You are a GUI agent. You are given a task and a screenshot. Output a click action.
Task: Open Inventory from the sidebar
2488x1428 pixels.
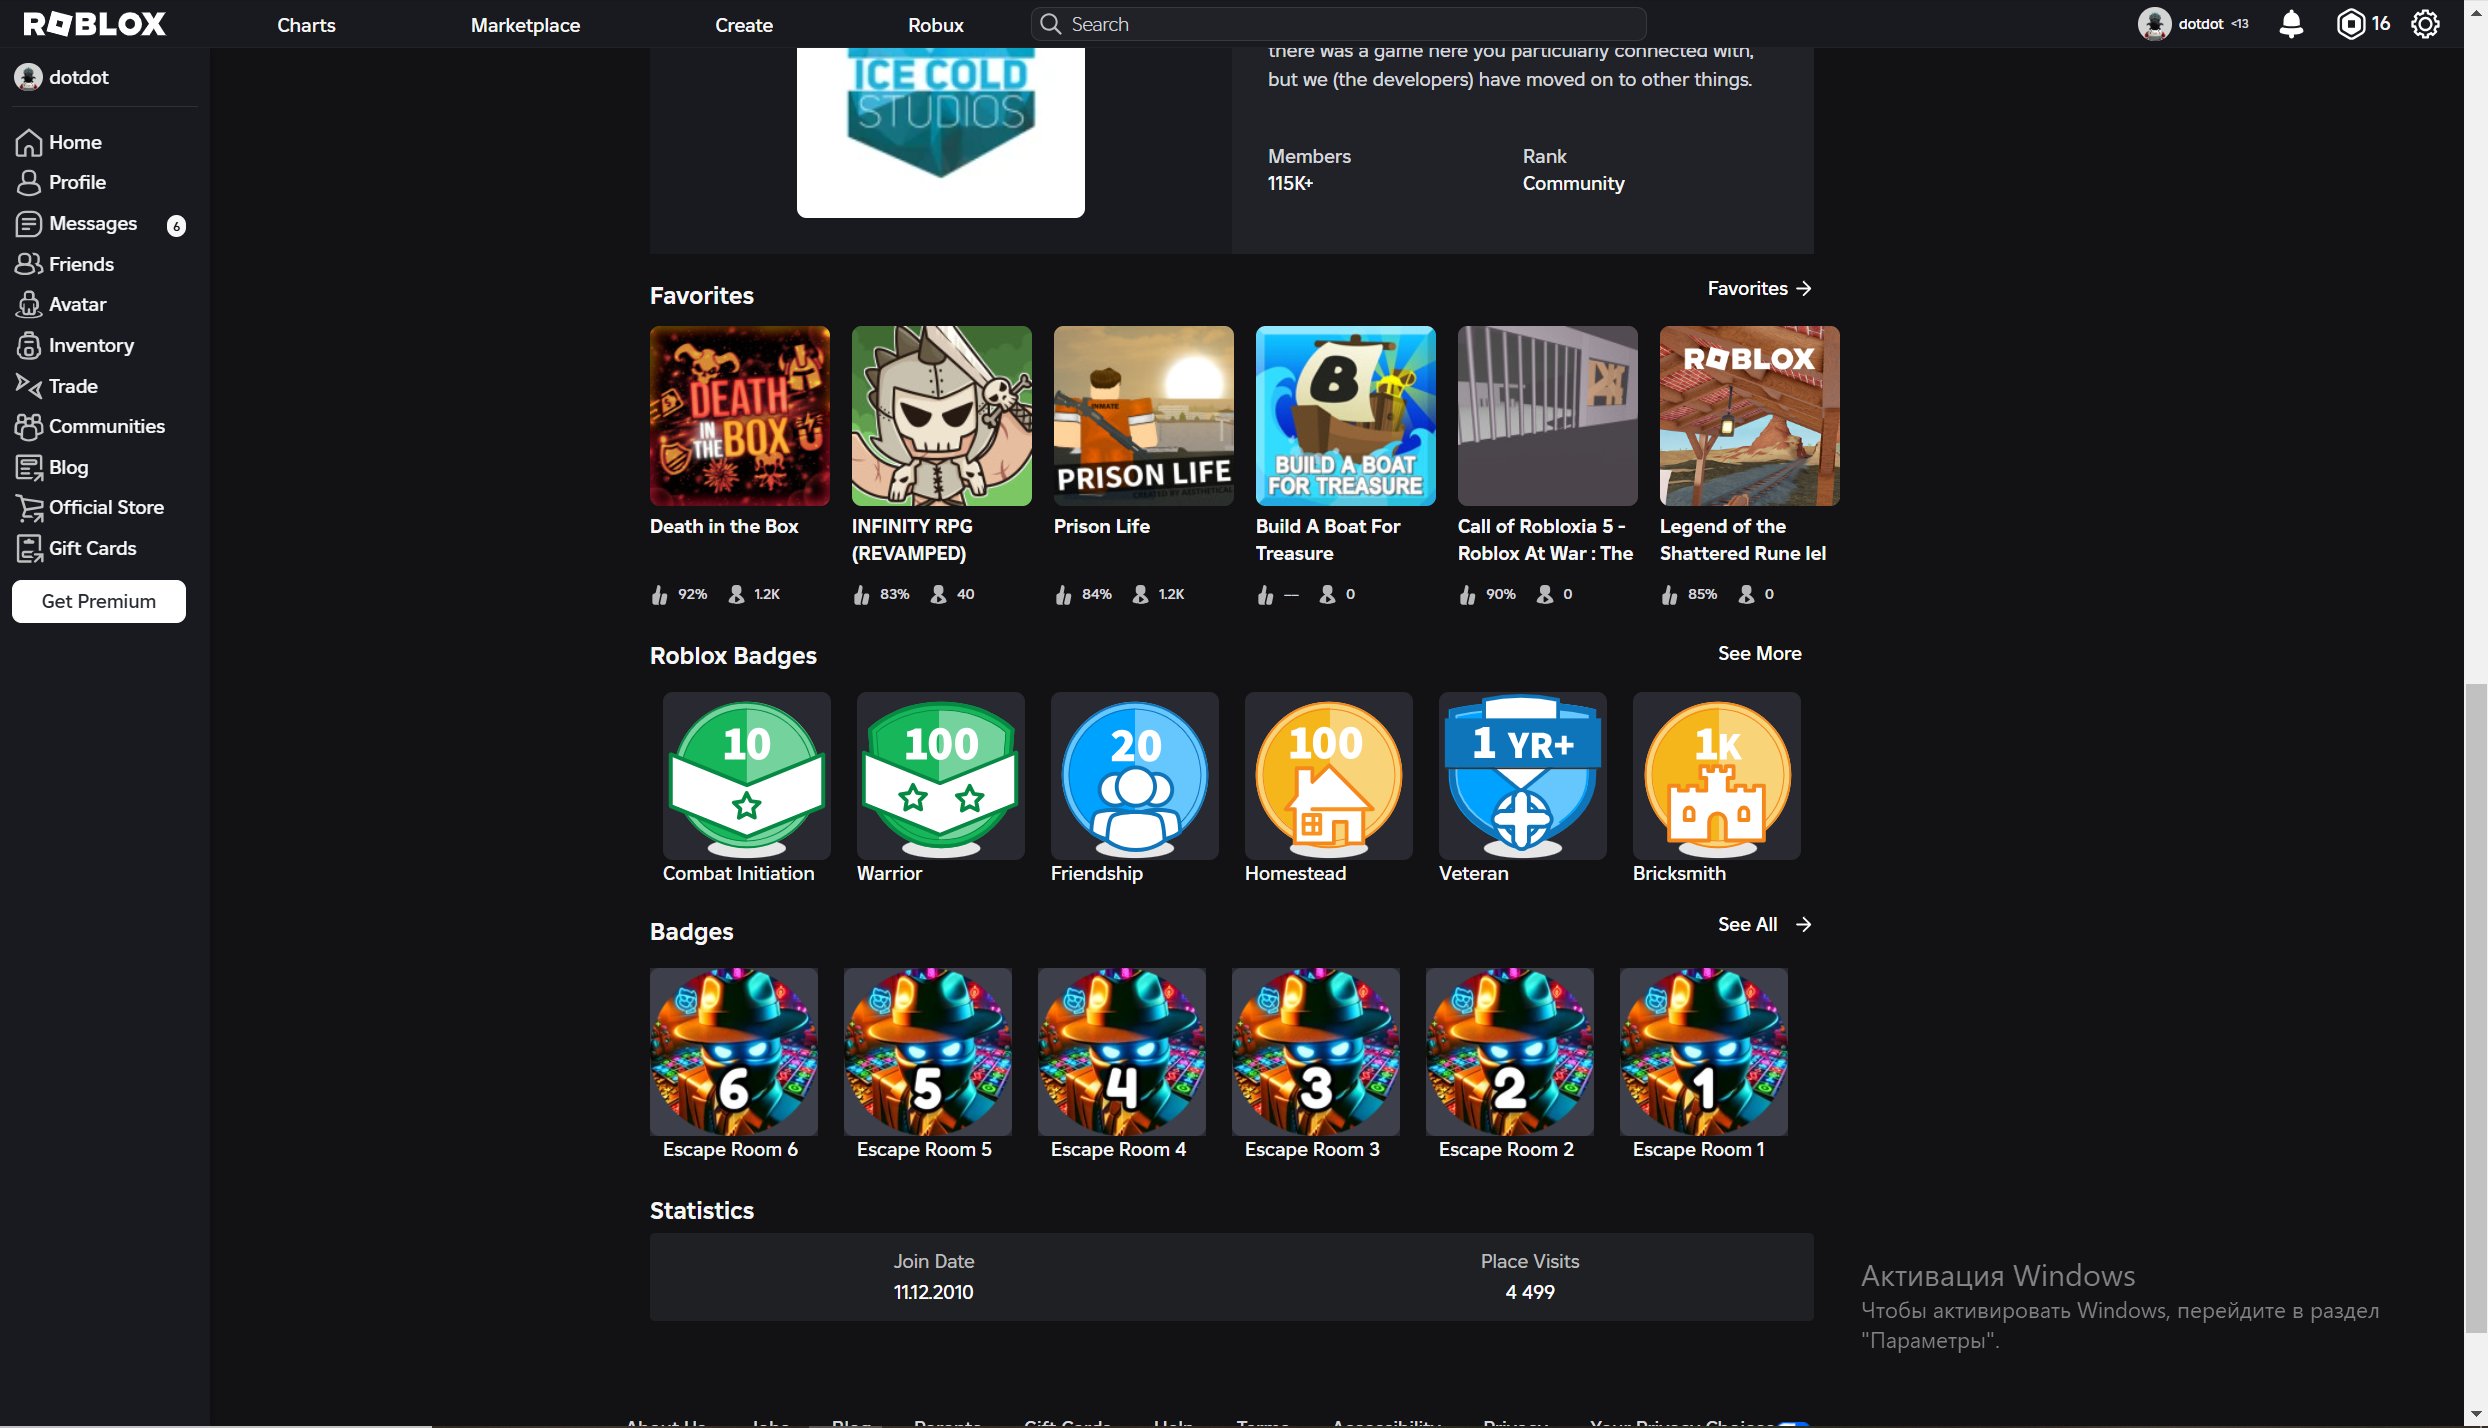pos(75,345)
